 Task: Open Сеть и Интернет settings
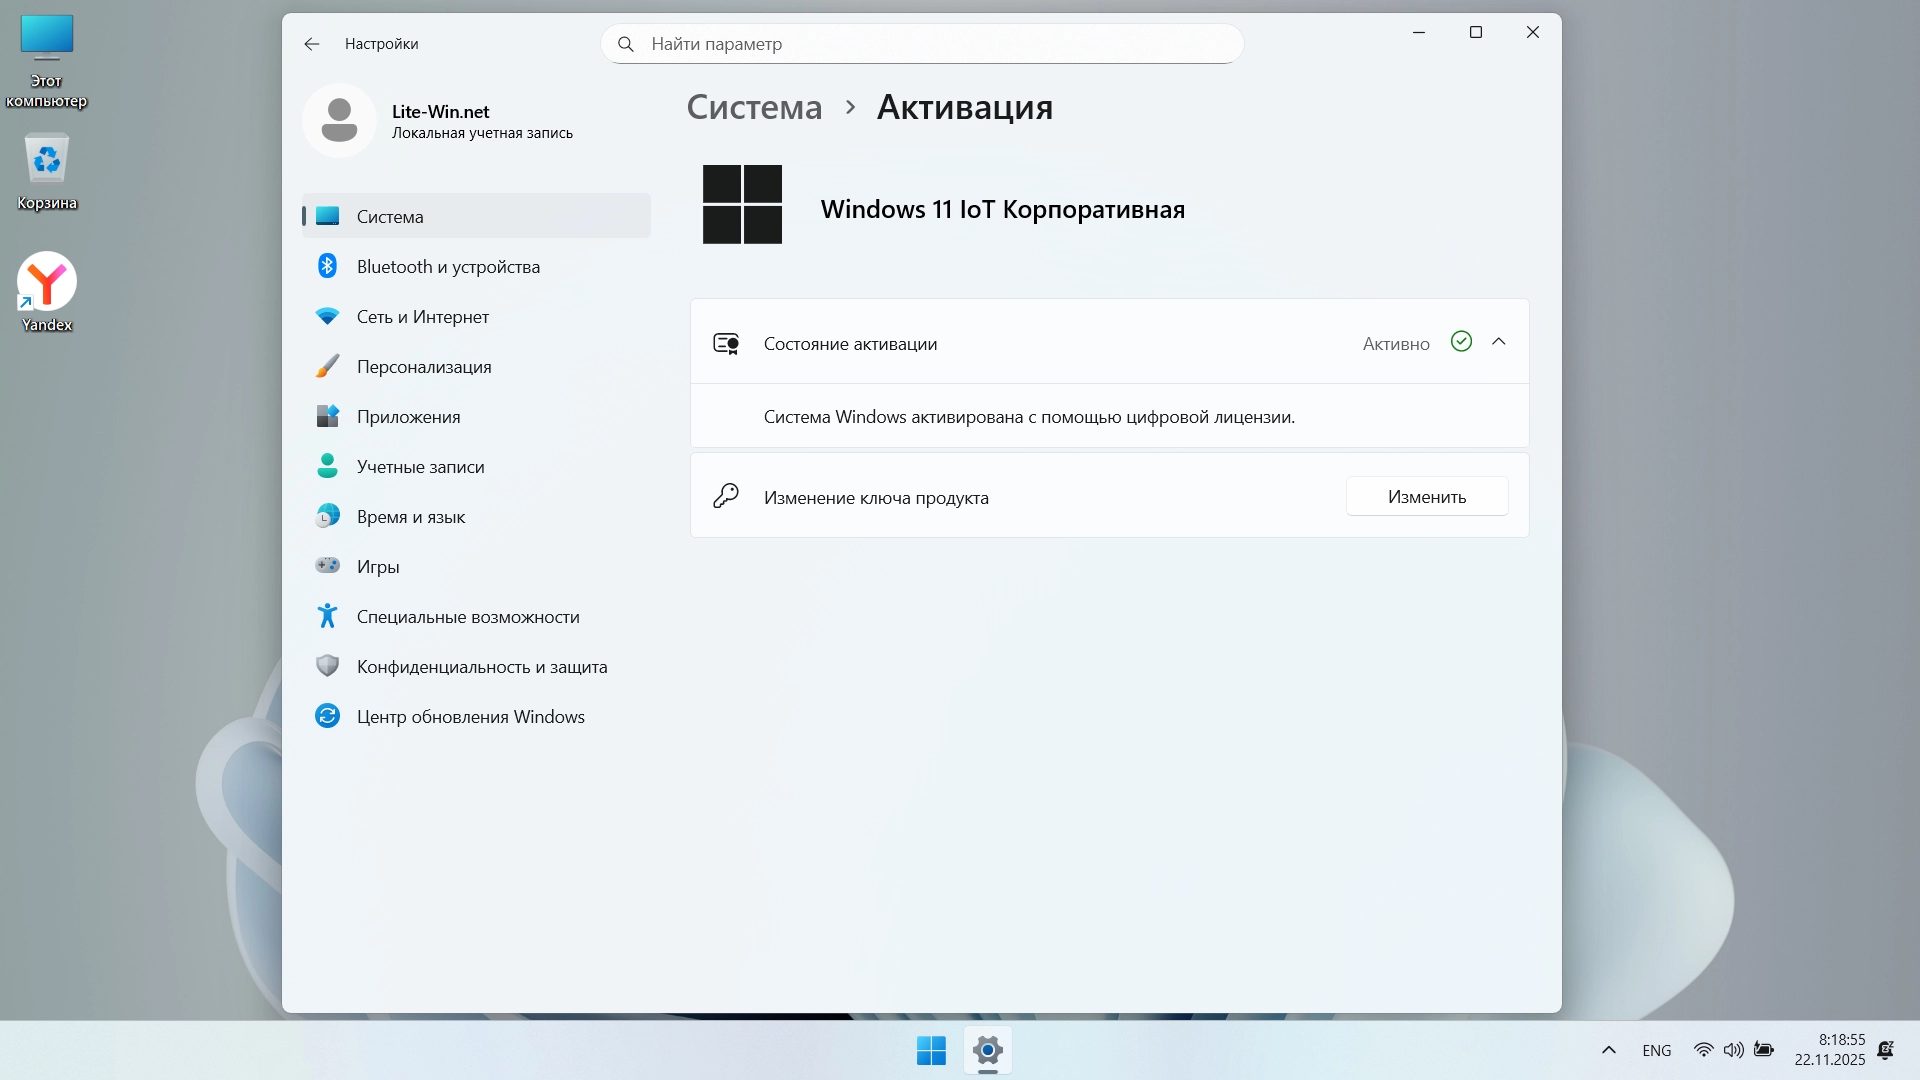click(422, 317)
